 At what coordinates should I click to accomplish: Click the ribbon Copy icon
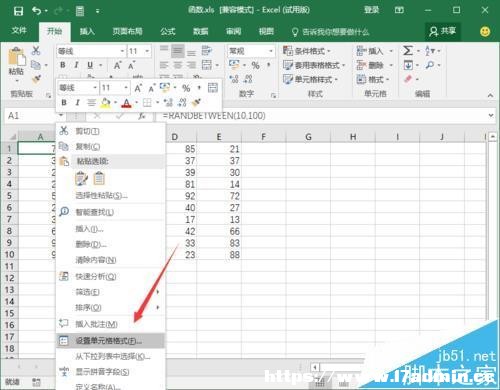pos(36,64)
